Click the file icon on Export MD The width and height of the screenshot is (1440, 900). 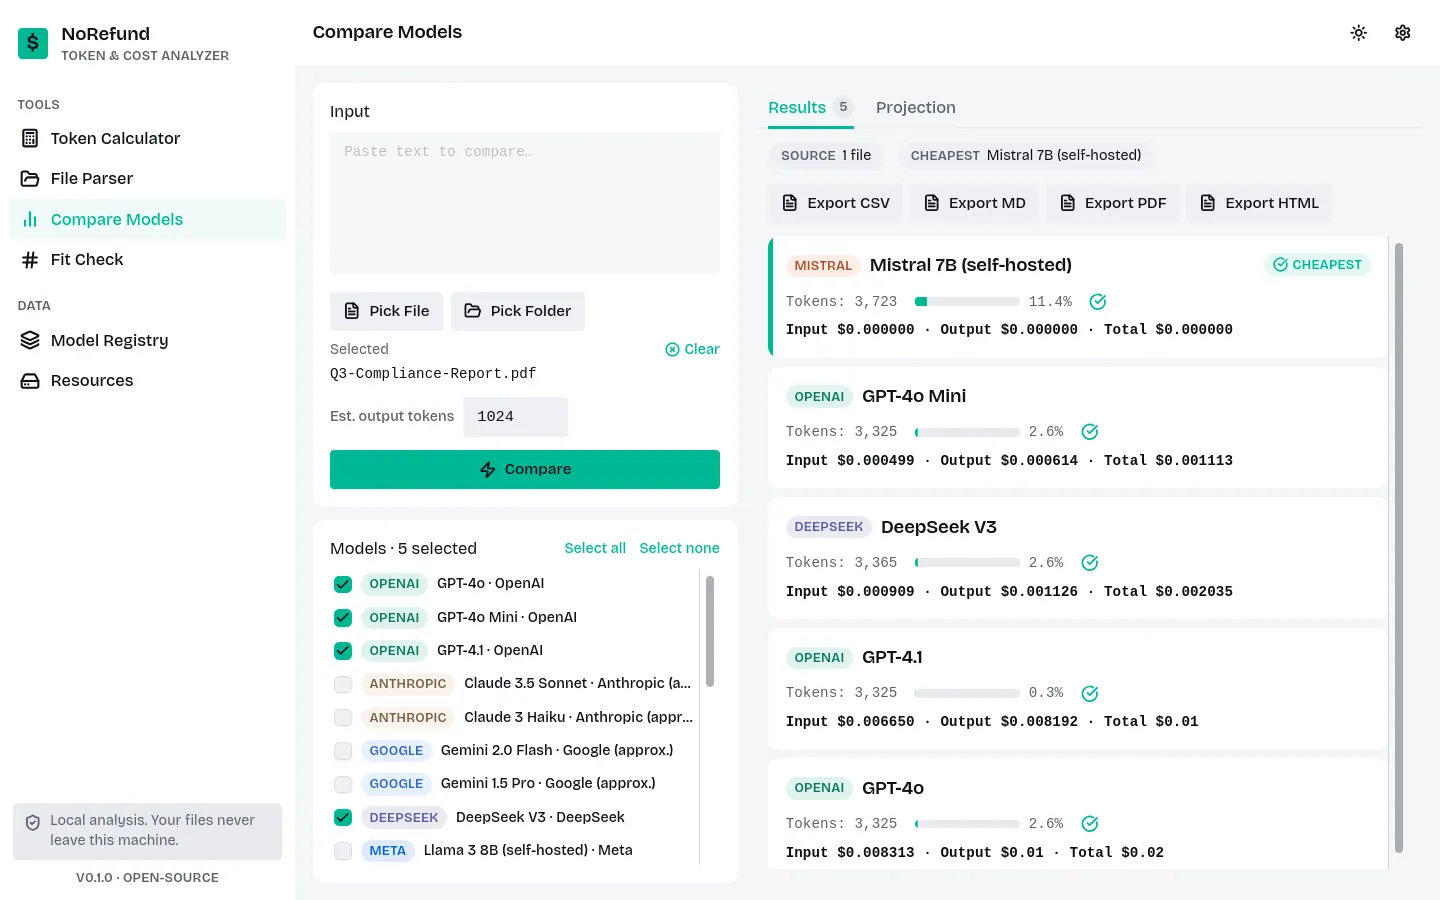931,203
